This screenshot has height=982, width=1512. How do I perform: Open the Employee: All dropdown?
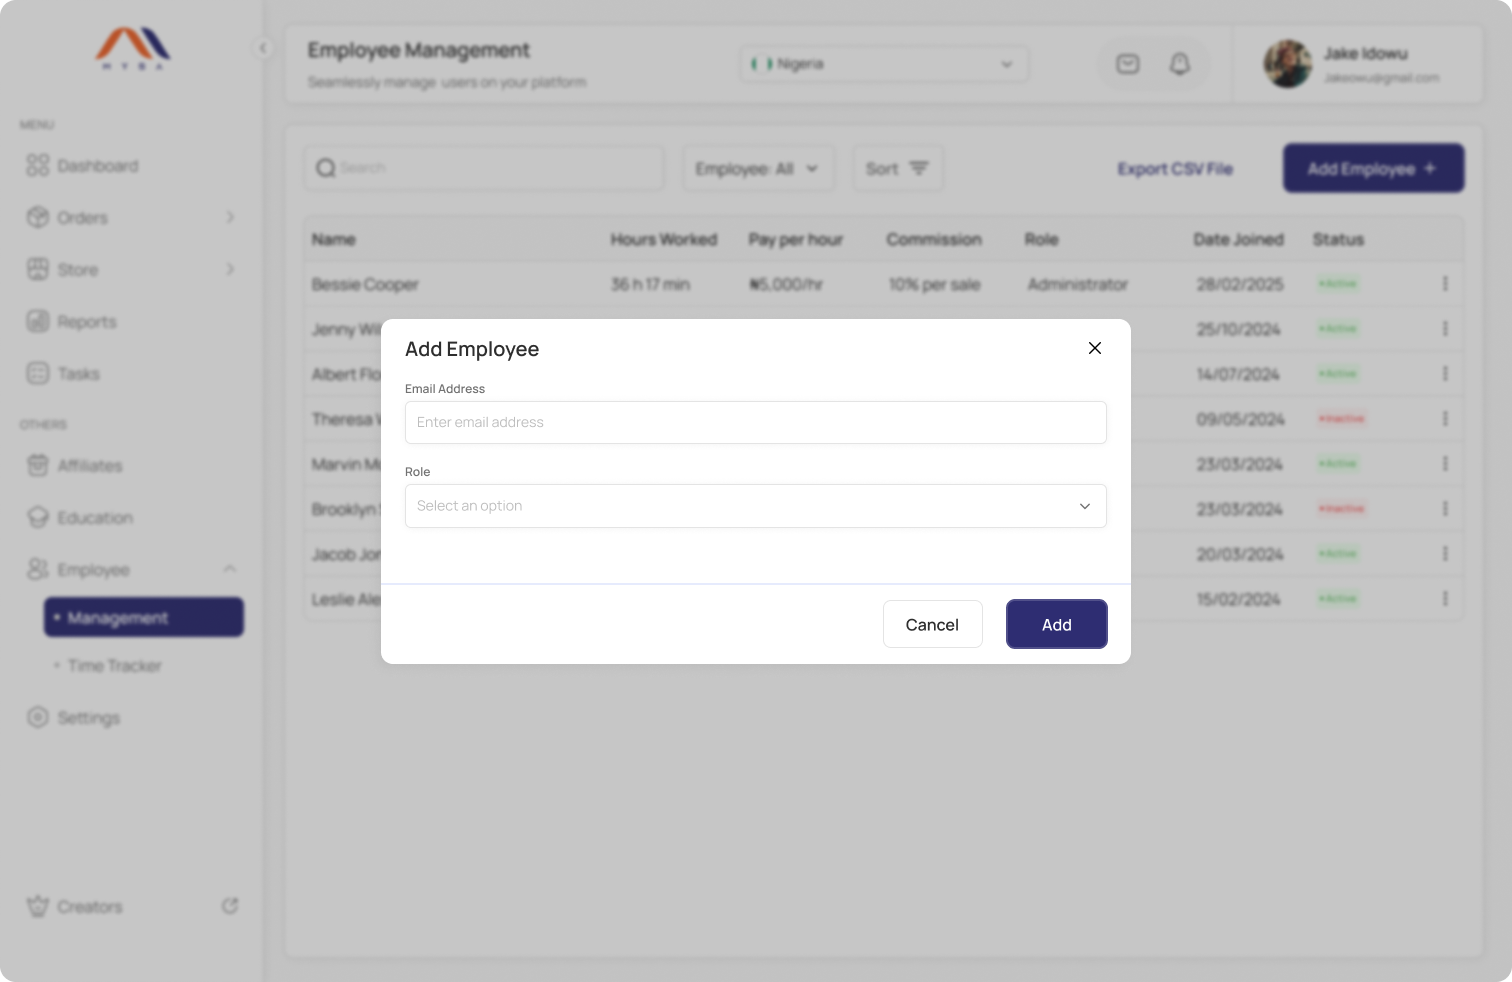757,168
